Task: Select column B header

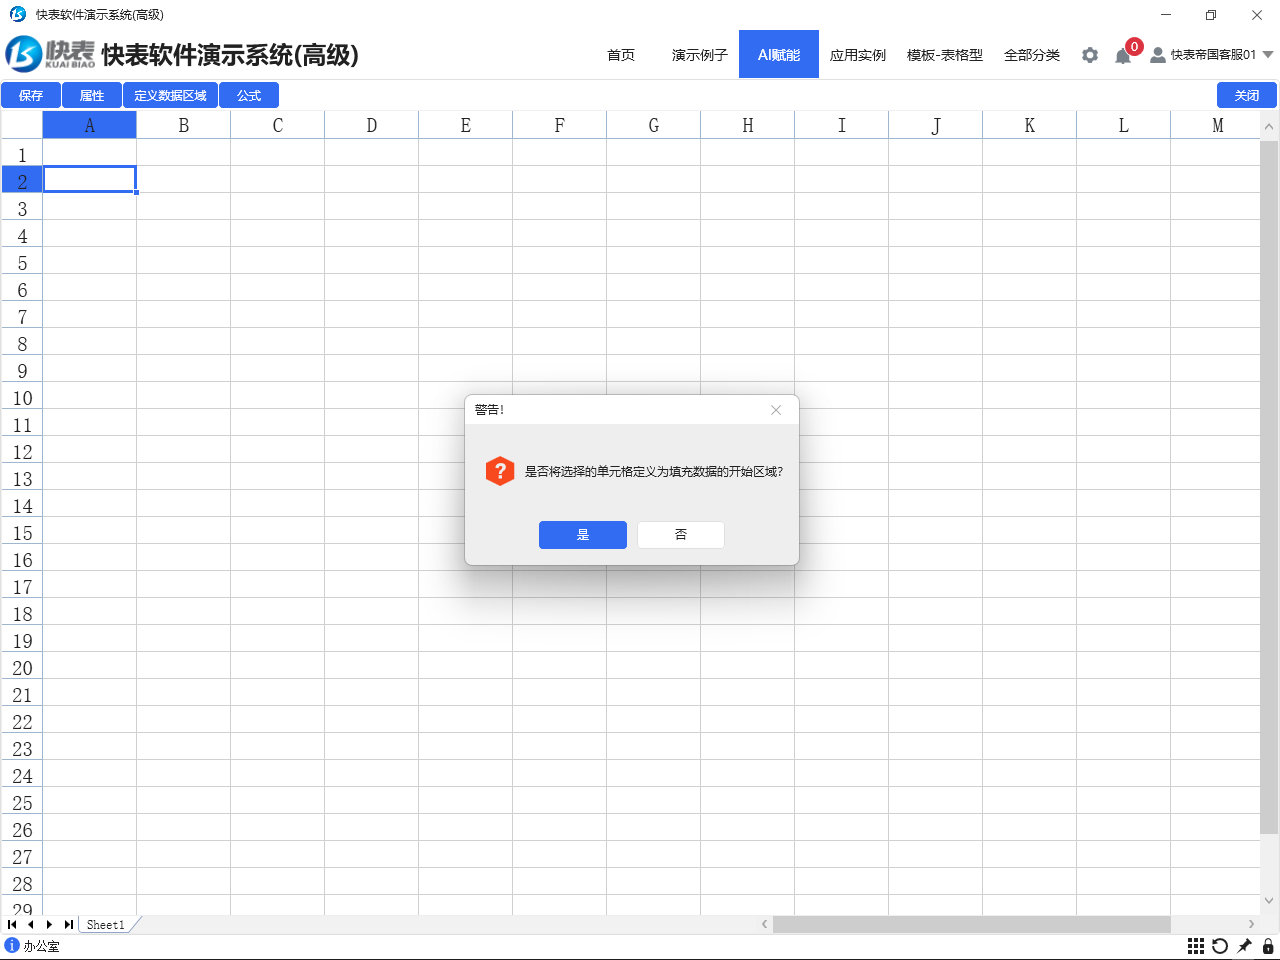Action: [183, 125]
